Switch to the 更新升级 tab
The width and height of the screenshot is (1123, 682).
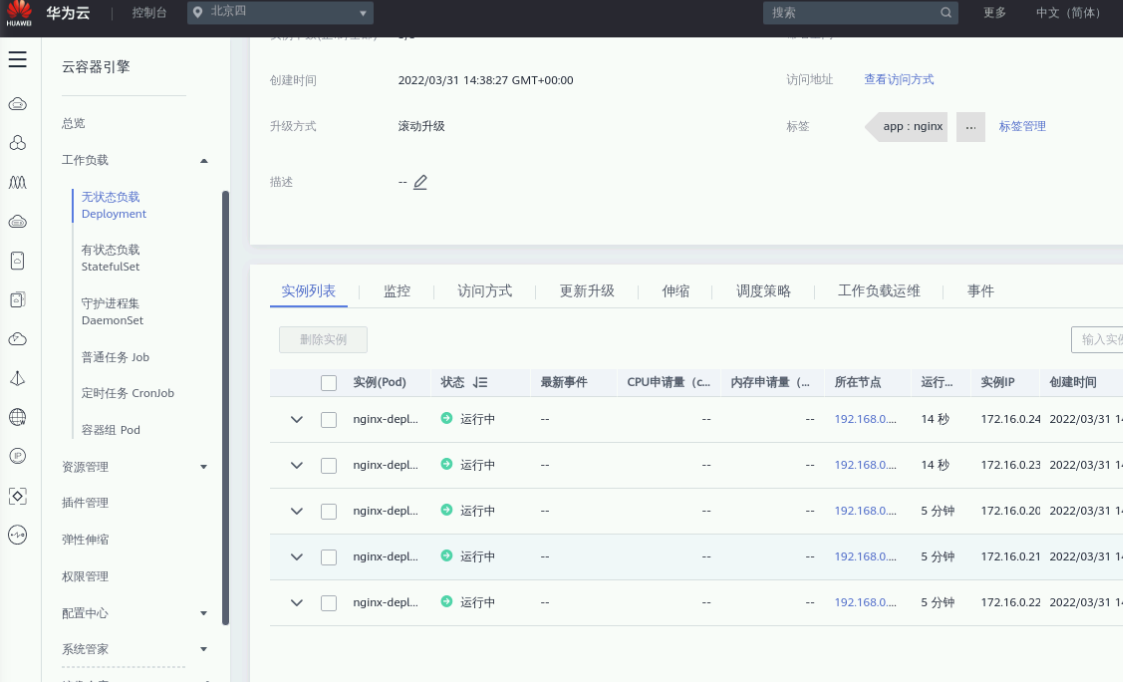coord(587,291)
